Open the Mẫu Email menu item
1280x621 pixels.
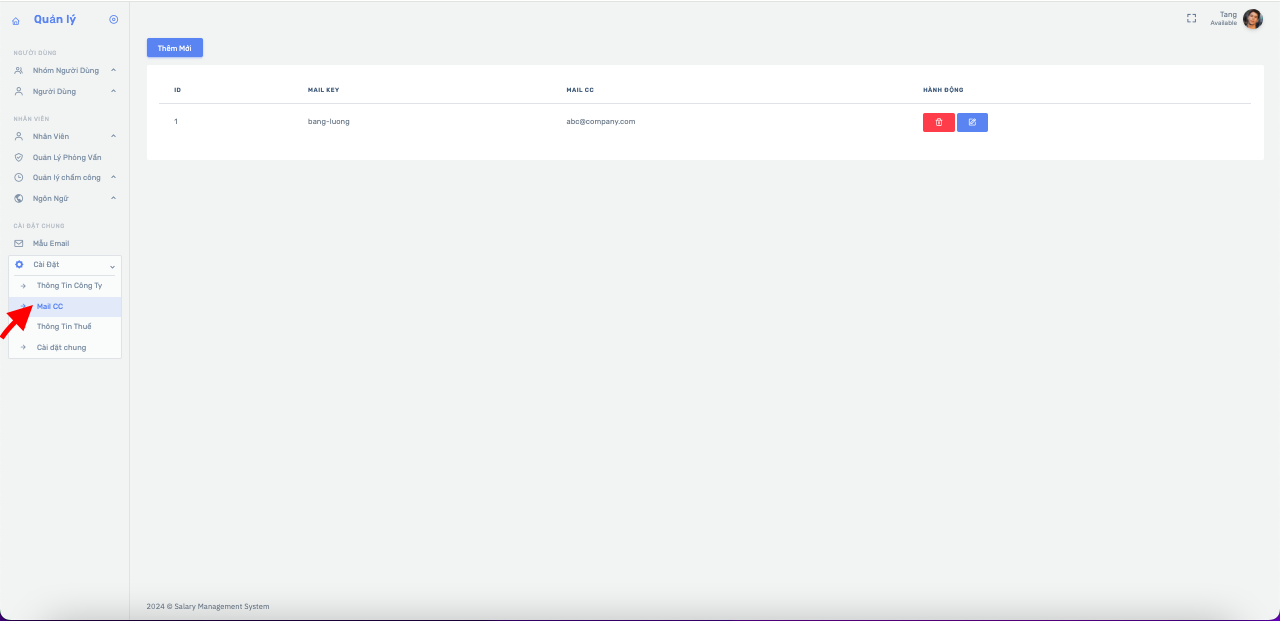[x=50, y=243]
